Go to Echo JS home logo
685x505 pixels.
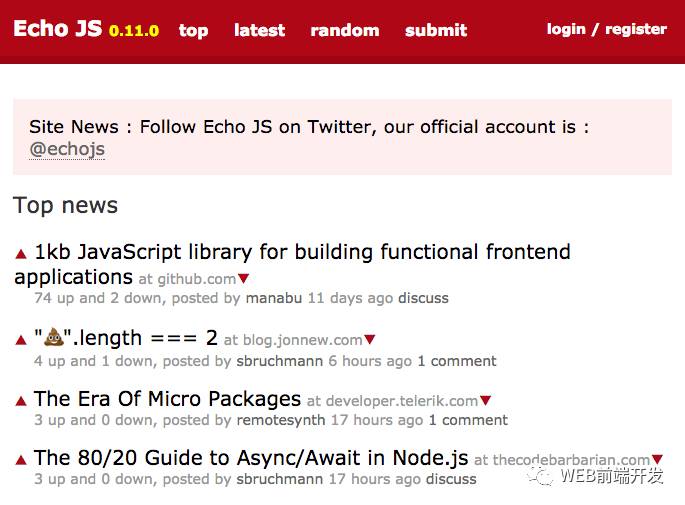(x=57, y=28)
